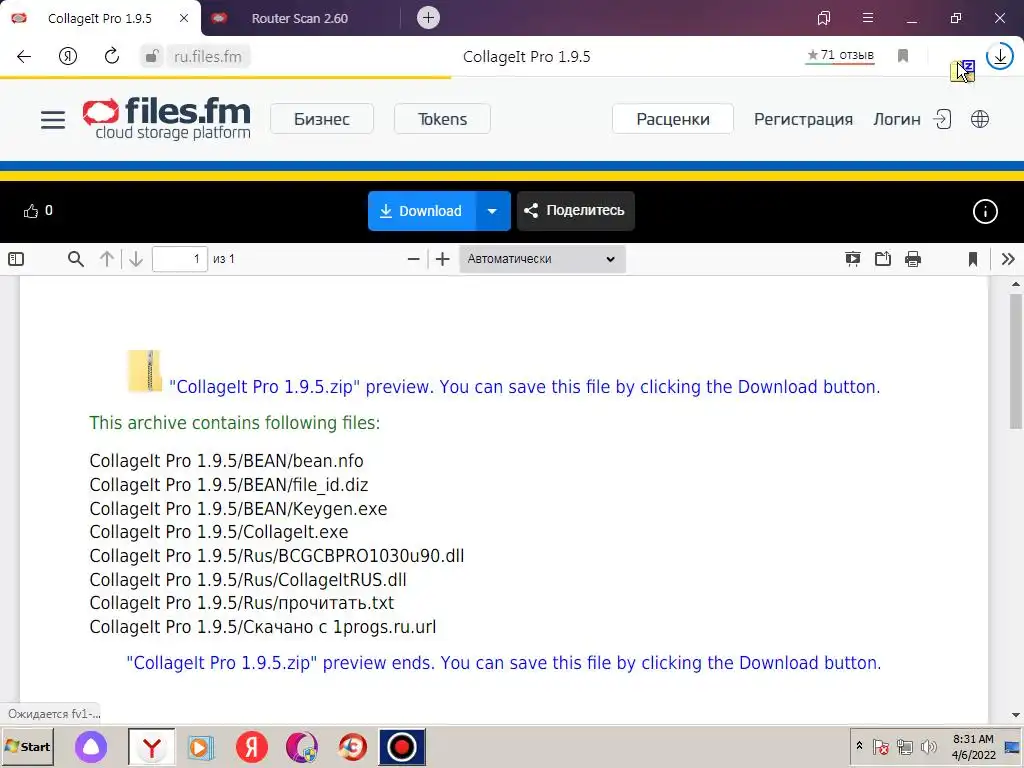The image size is (1024, 768).
Task: Expand the Download options arrow
Action: (492, 211)
